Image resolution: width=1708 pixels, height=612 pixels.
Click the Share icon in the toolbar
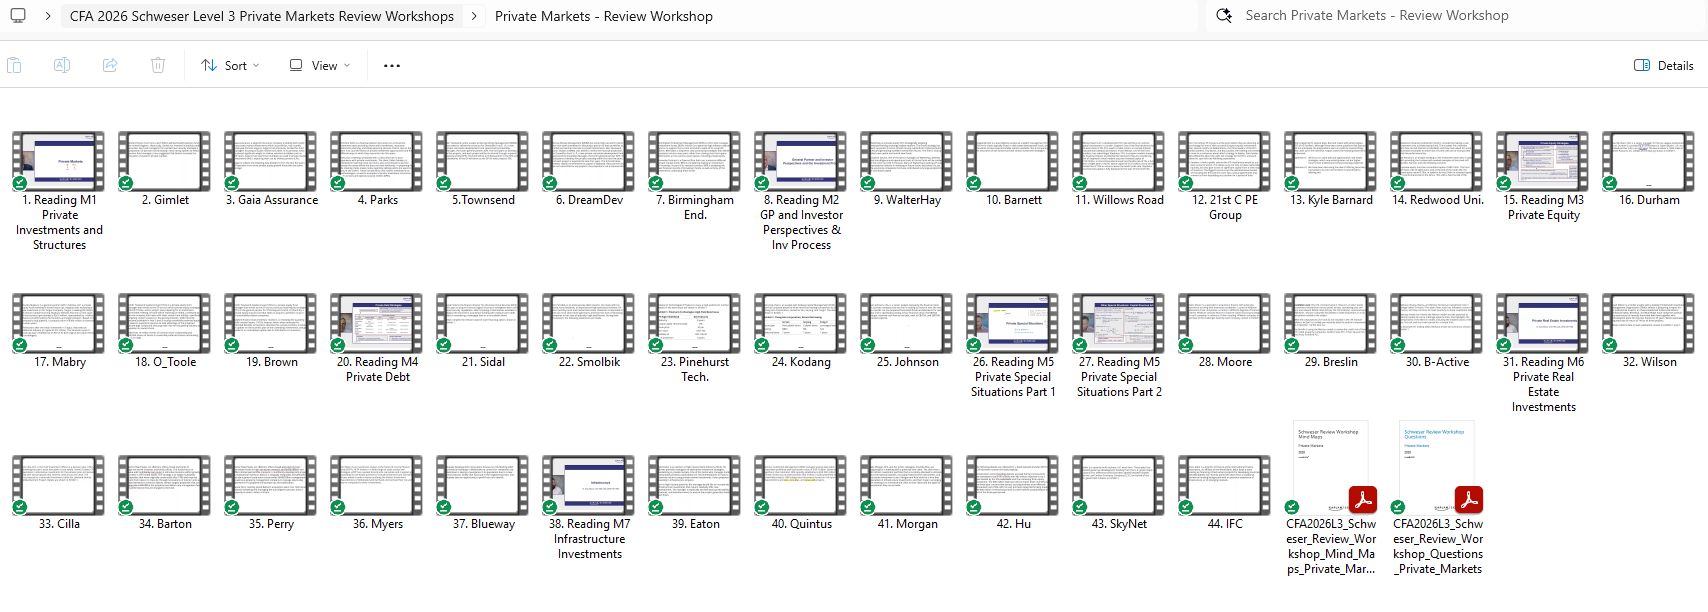[x=110, y=65]
